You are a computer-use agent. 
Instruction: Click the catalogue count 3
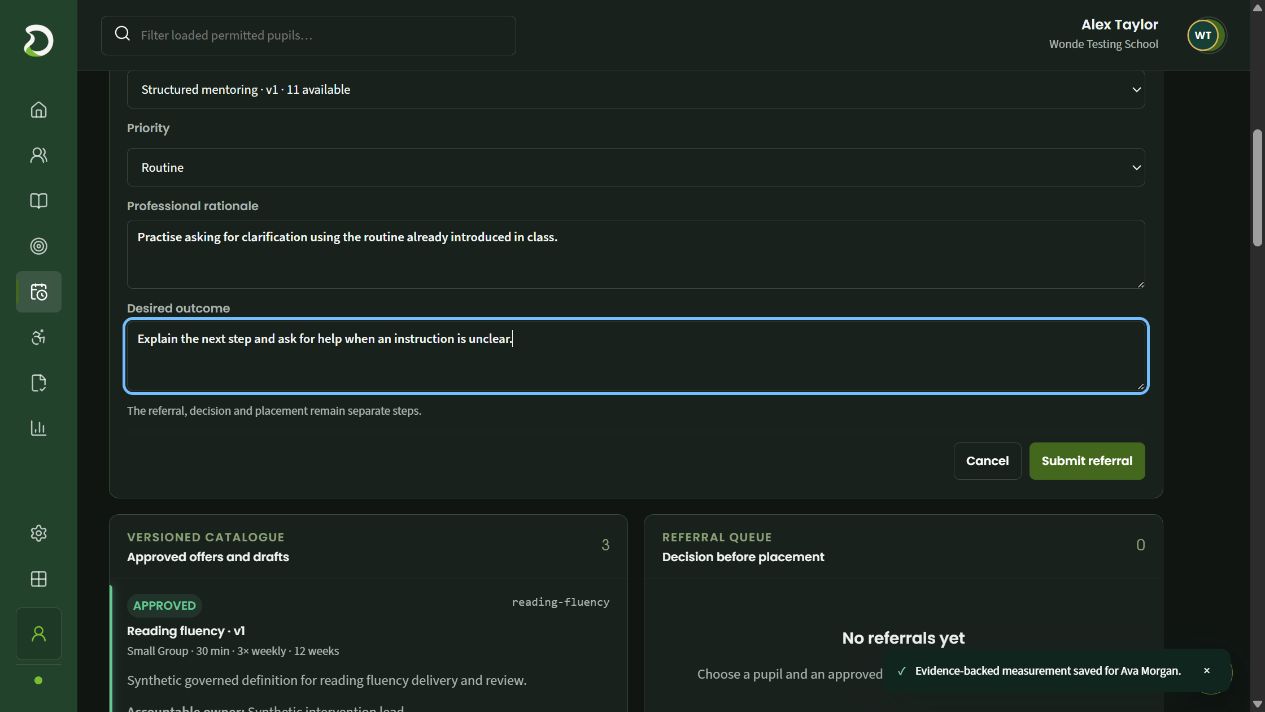click(605, 545)
